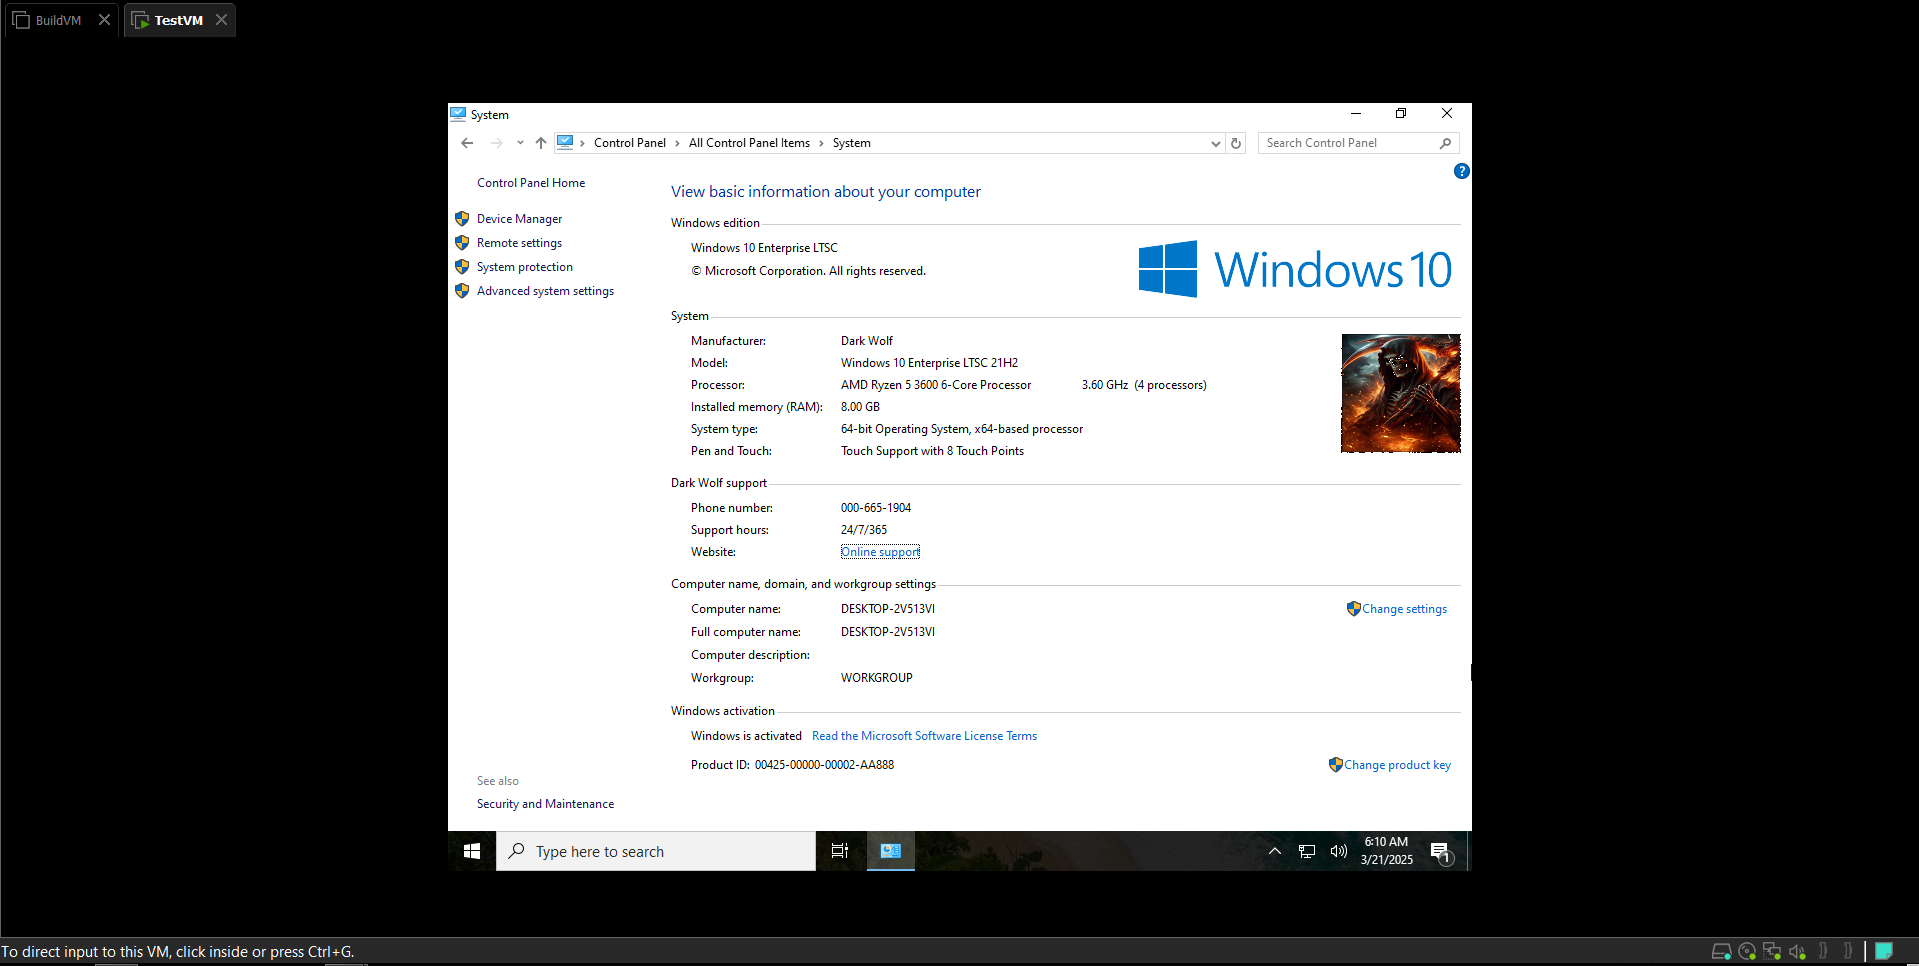1919x966 pixels.
Task: Click the TestVM tab icon
Action: [140, 20]
